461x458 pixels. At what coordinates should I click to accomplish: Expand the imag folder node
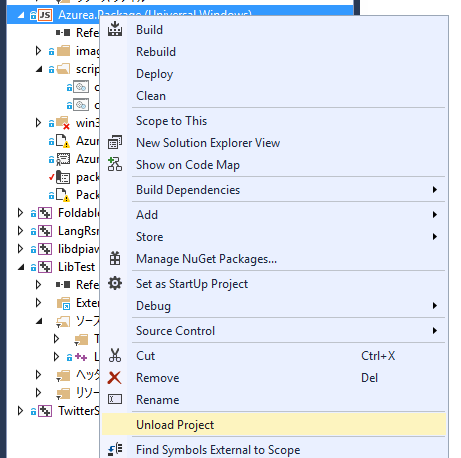pyautogui.click(x=38, y=51)
